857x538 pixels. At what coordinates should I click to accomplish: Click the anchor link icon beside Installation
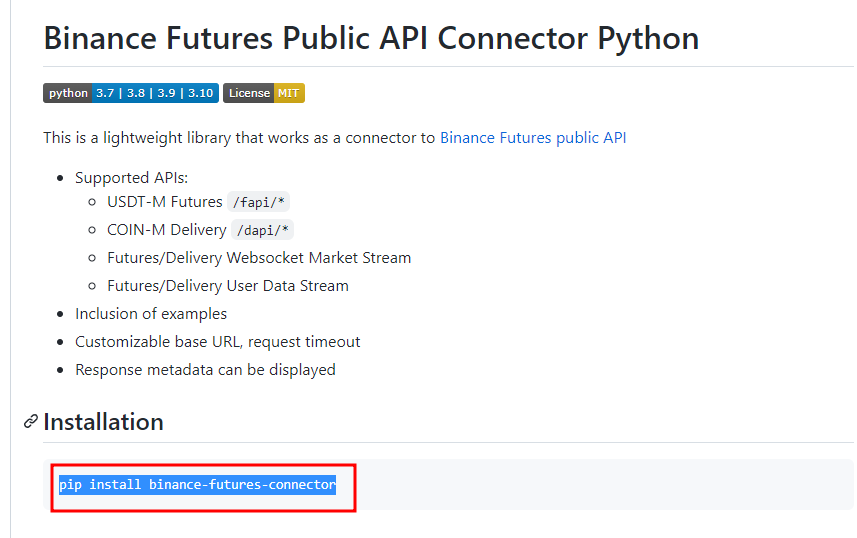(31, 422)
